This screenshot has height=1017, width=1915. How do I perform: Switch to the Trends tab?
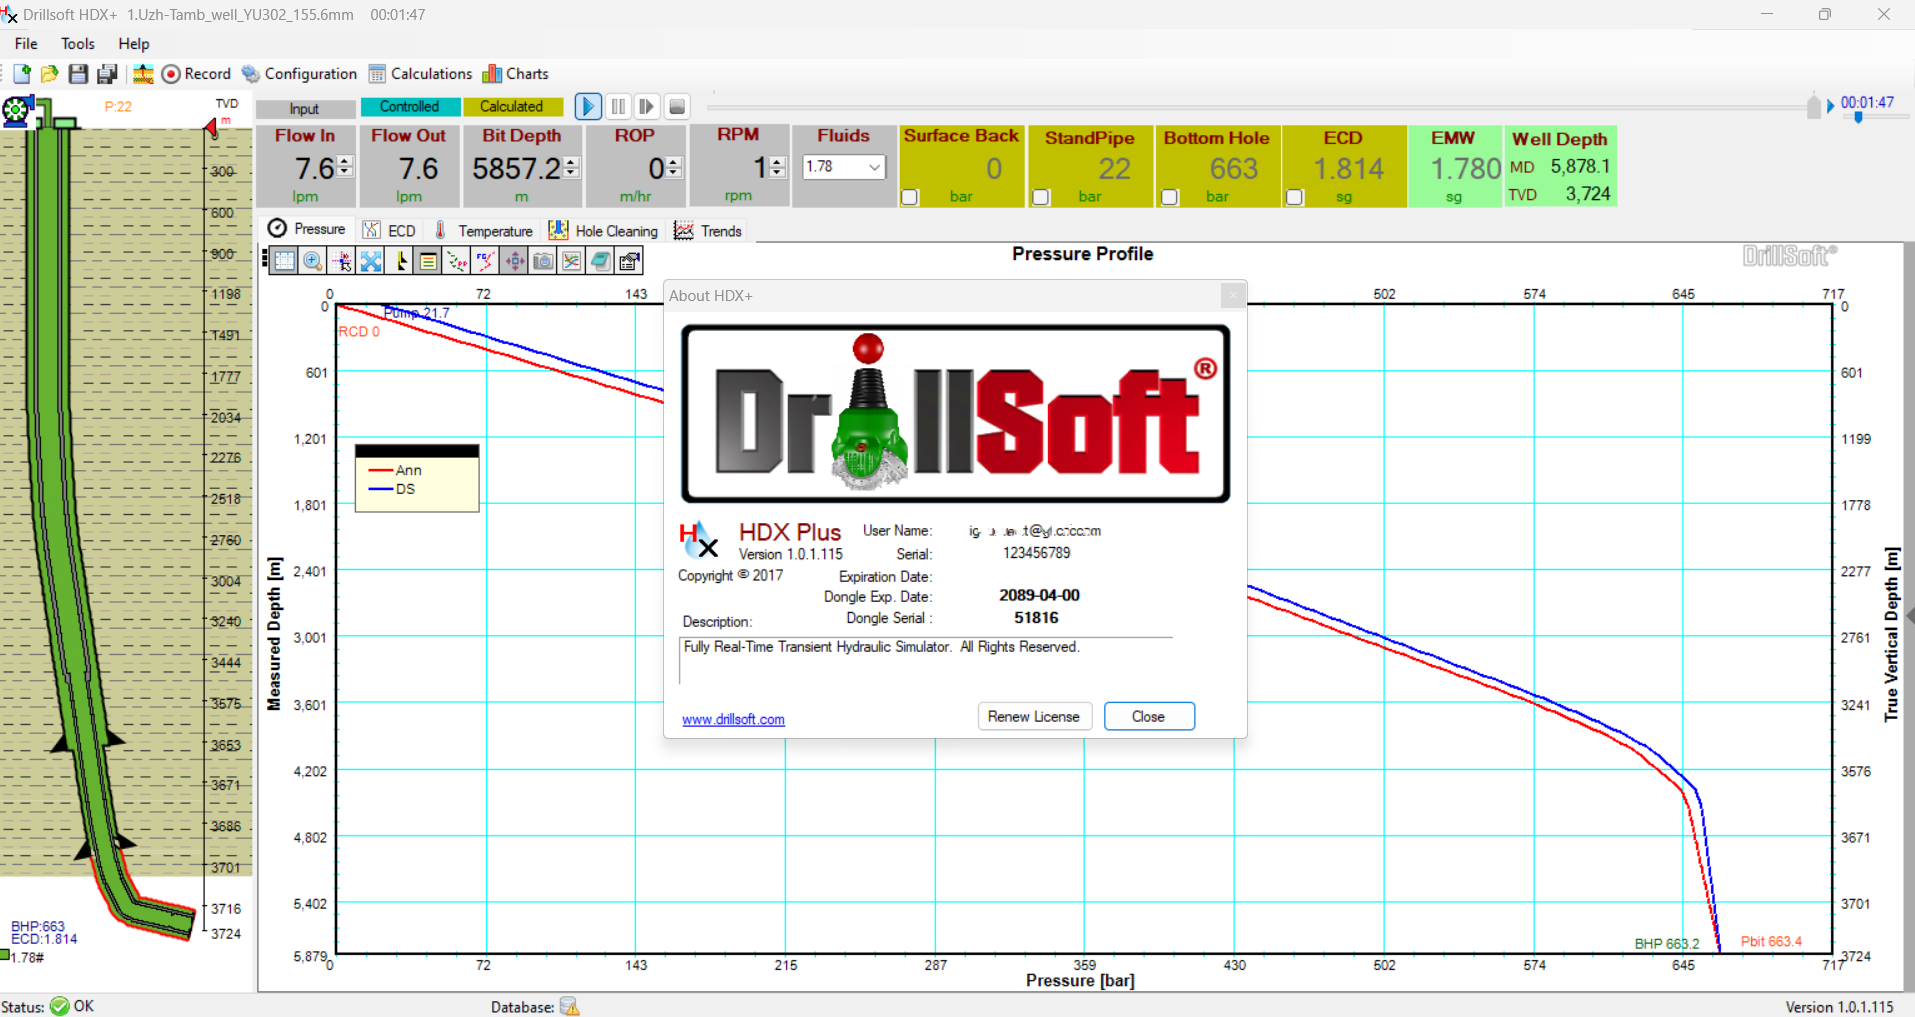(708, 231)
